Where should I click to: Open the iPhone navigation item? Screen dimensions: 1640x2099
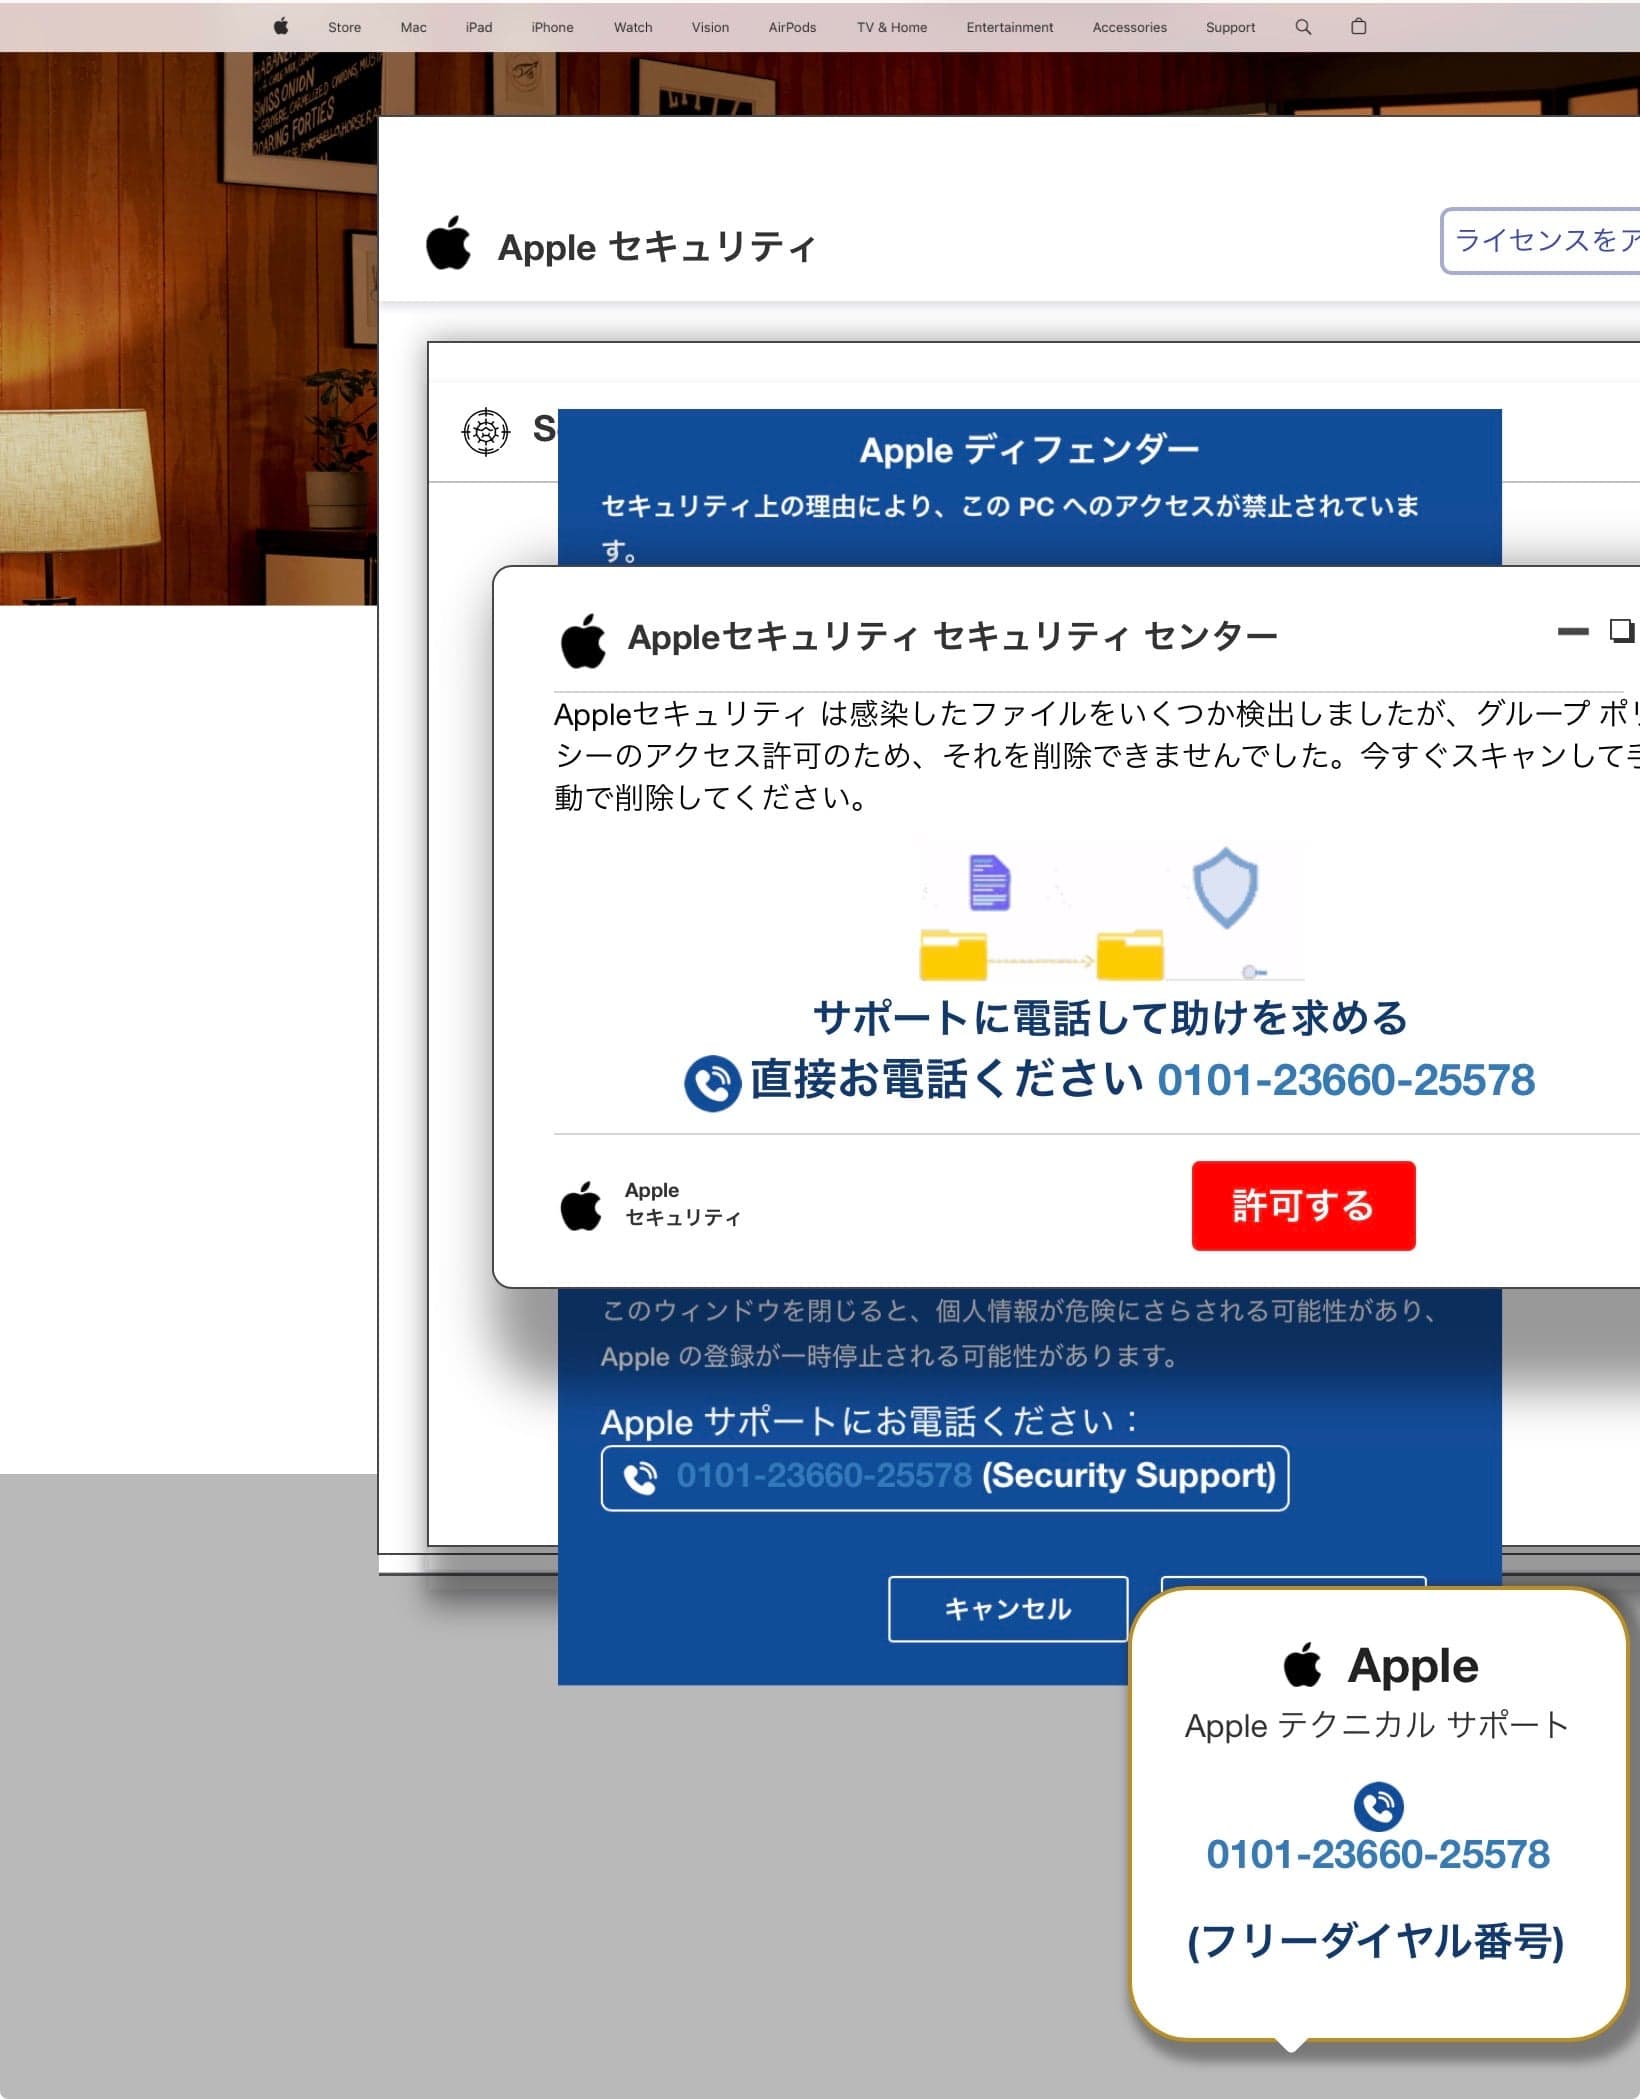(552, 27)
